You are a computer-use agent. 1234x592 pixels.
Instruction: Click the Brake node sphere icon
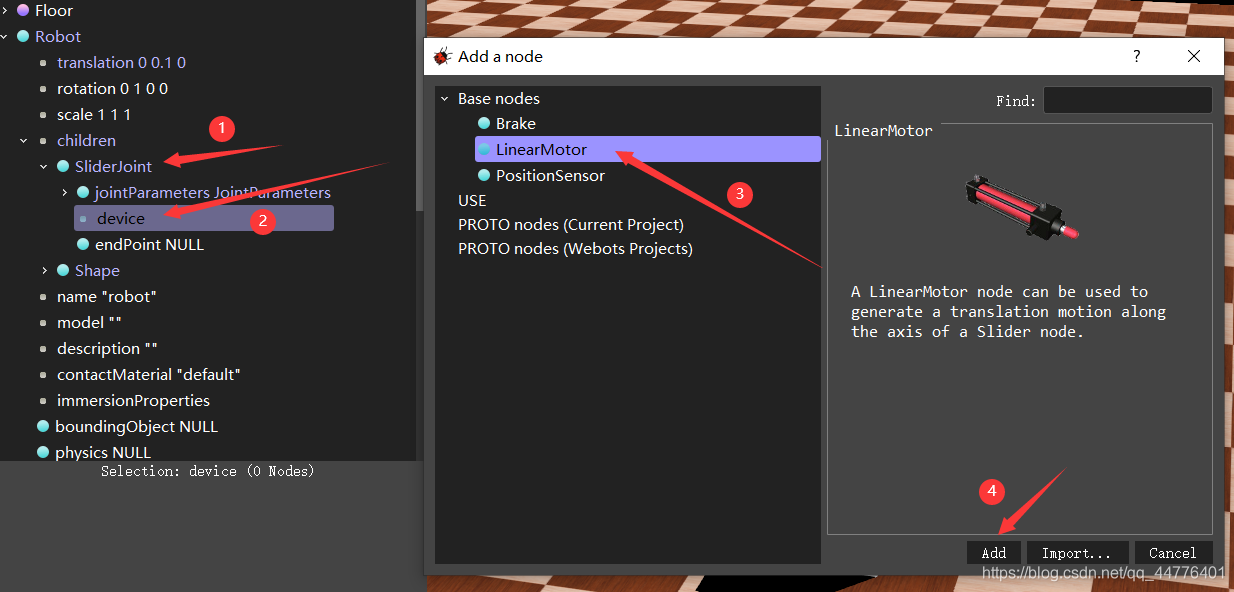click(x=484, y=123)
